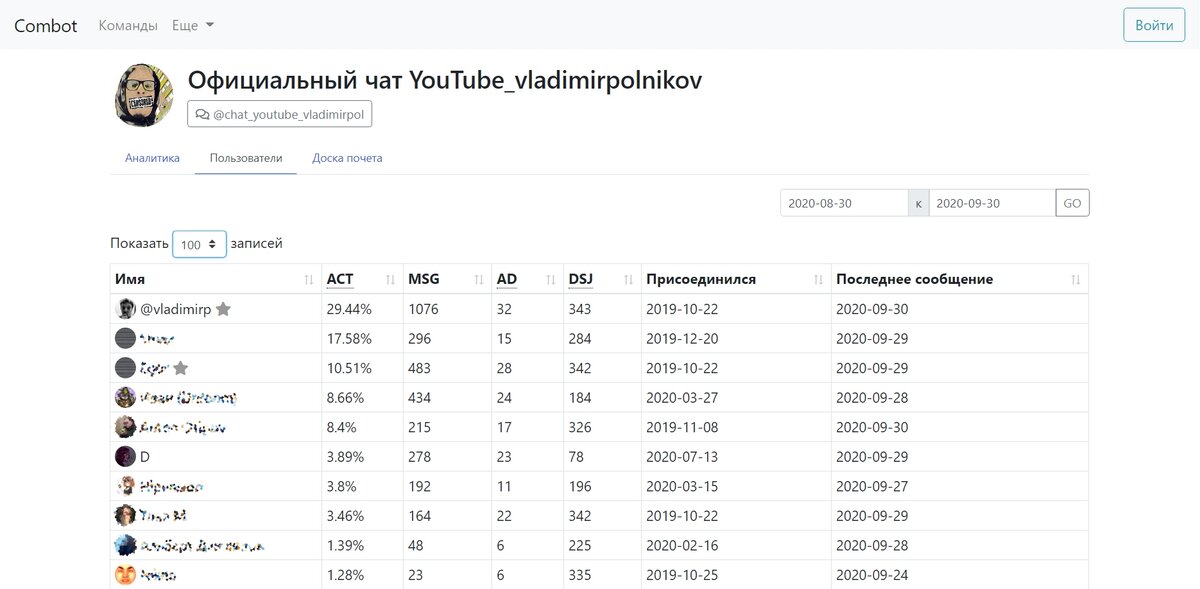The height and width of the screenshot is (589, 1200).
Task: Click the MSG value 164
Action: tap(420, 517)
